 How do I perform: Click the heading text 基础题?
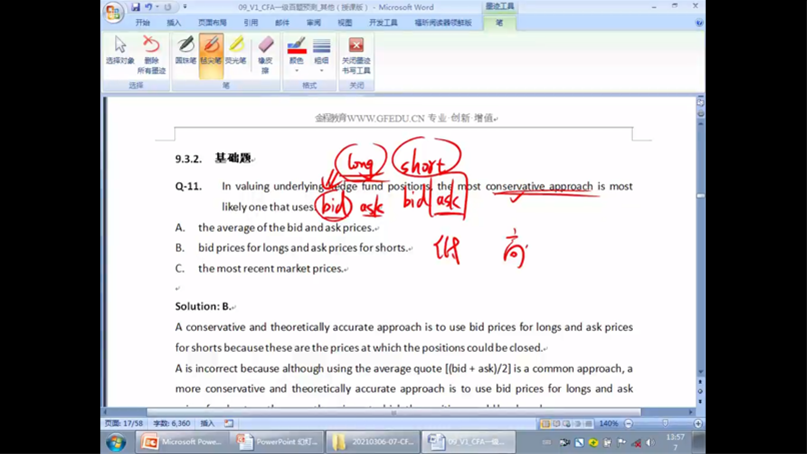click(x=233, y=158)
